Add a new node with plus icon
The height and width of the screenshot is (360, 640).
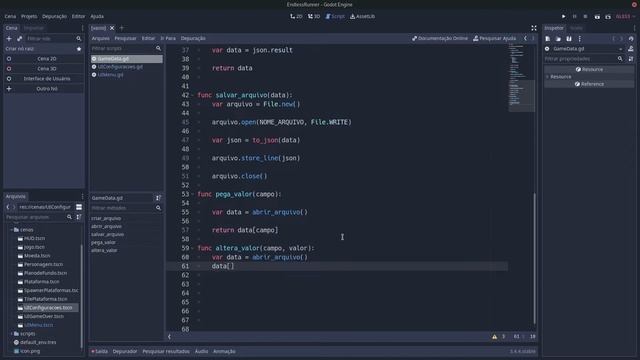[x=9, y=38]
